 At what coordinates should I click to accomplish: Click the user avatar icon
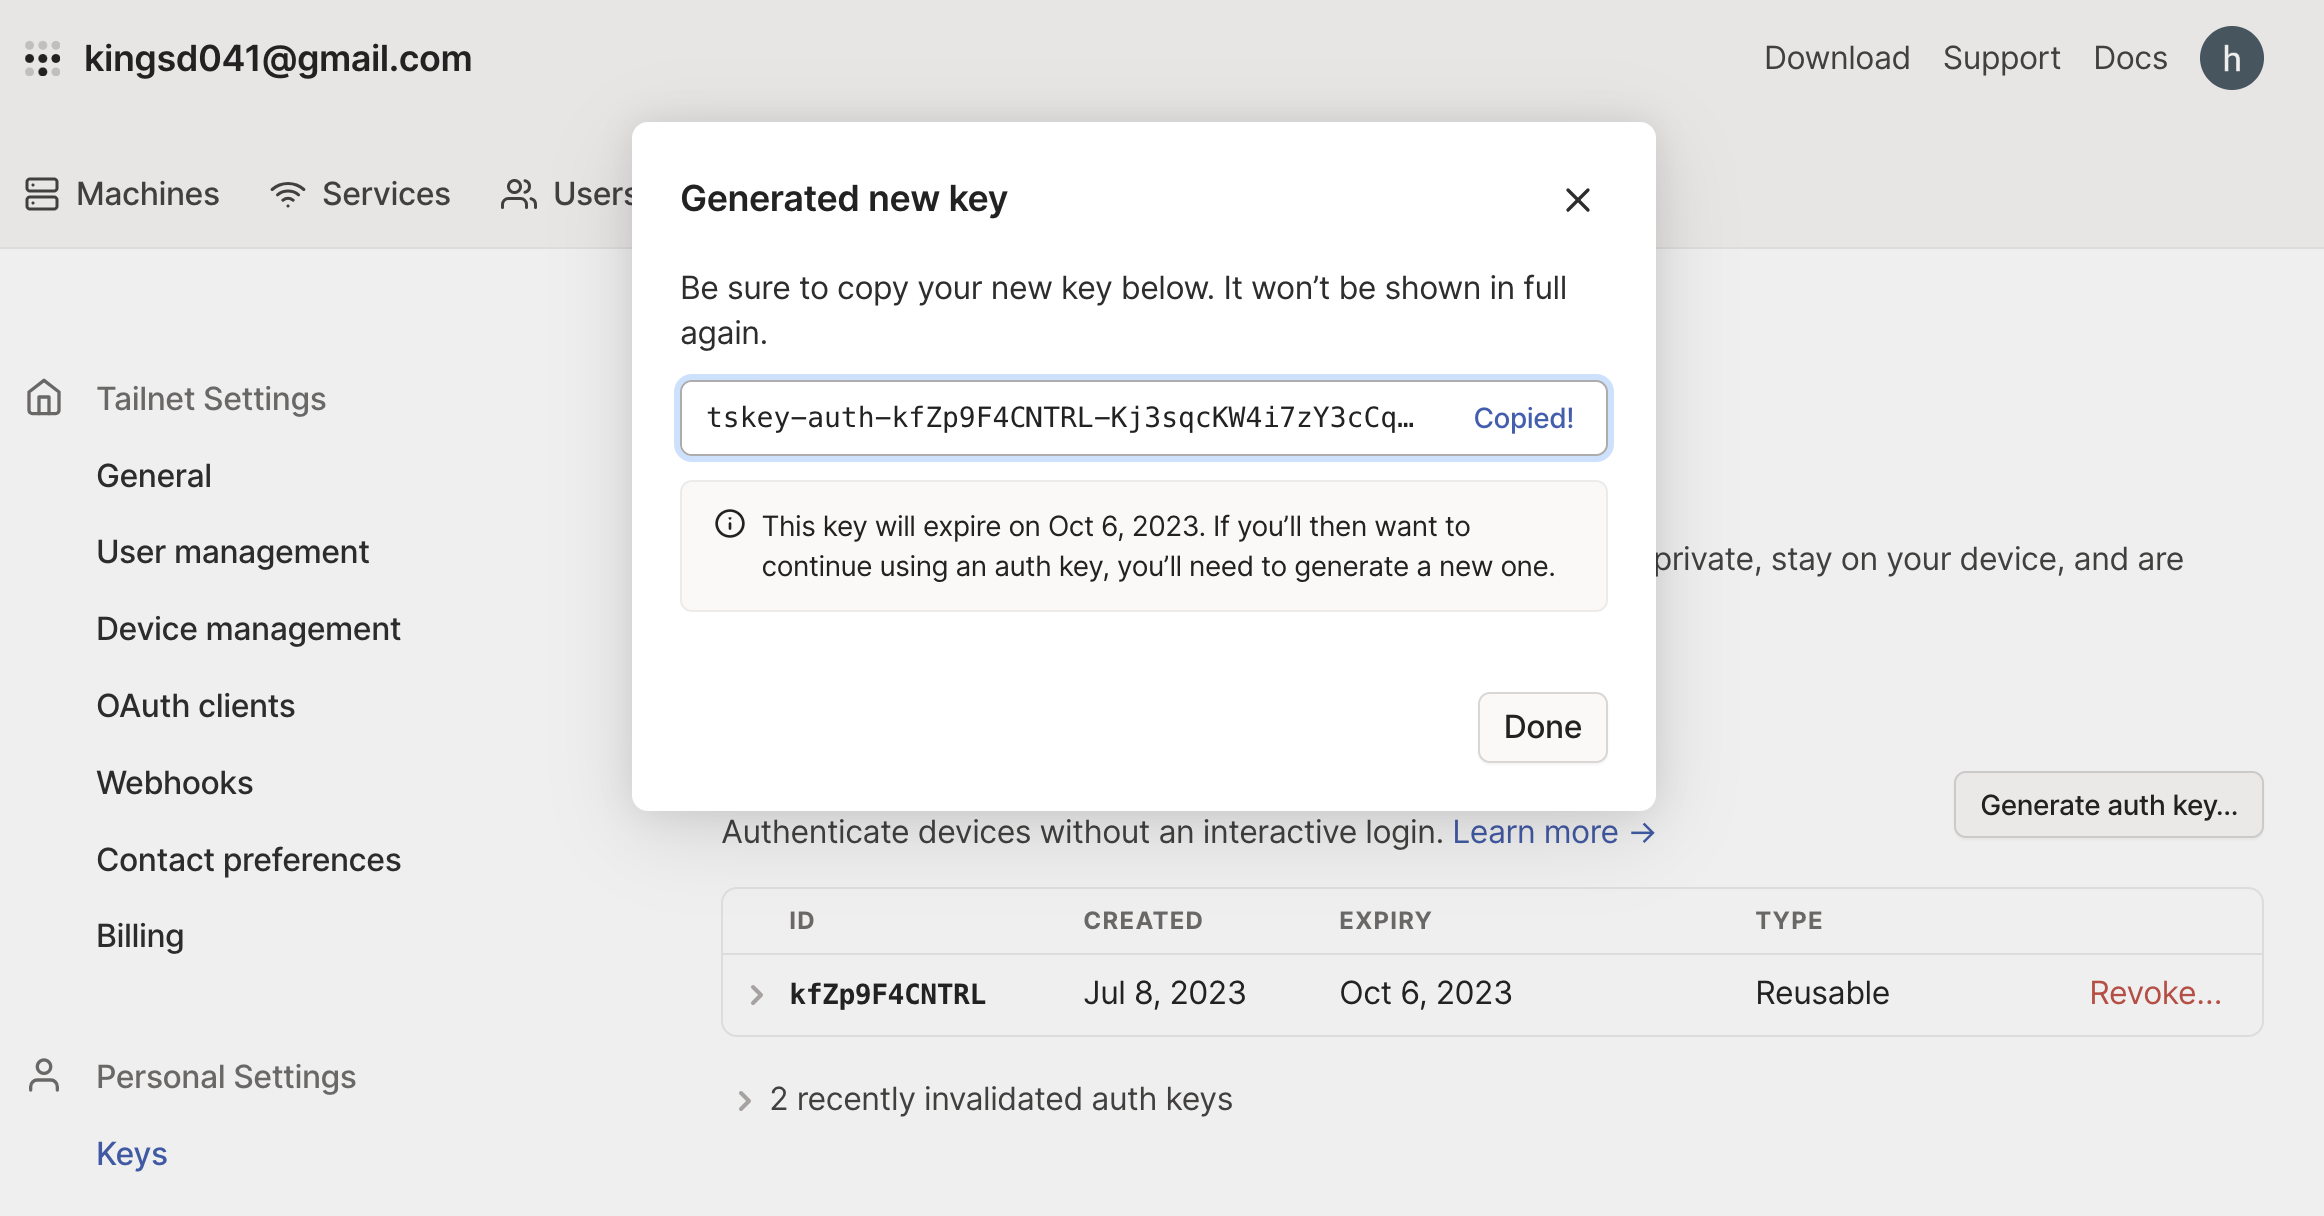click(x=2231, y=58)
